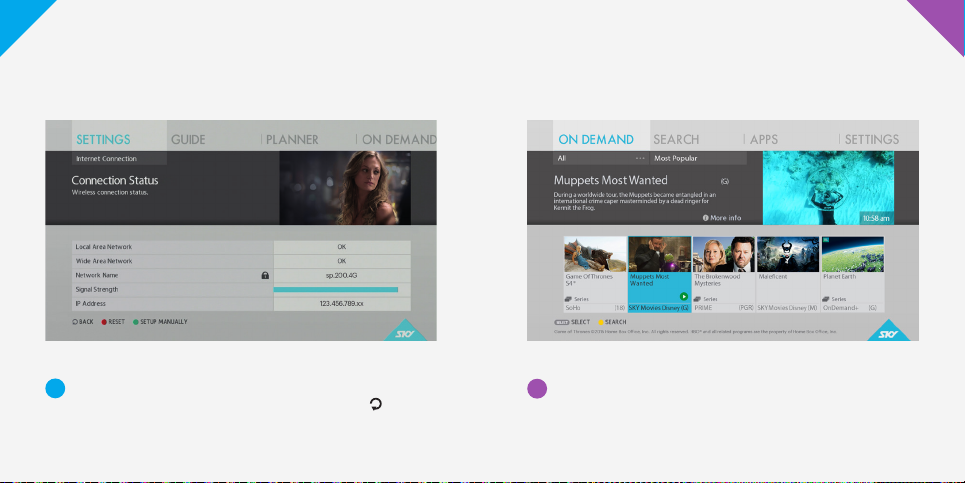Image resolution: width=965 pixels, height=483 pixels.
Task: Open ON DEMAND tab on Connection Status screen
Action: pyautogui.click(x=399, y=140)
